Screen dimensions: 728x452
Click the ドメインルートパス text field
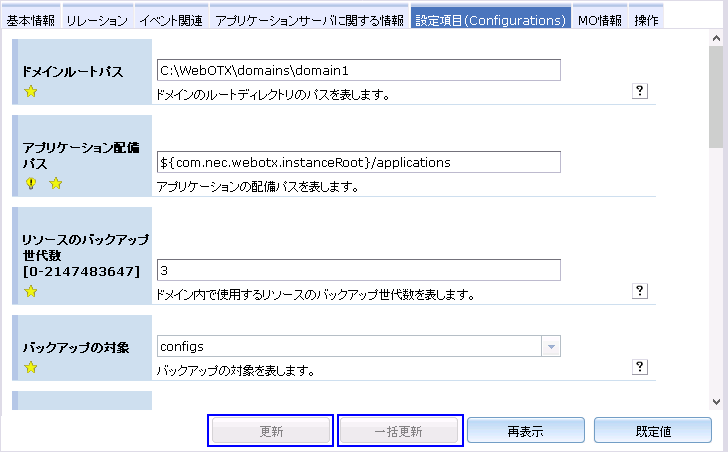359,70
